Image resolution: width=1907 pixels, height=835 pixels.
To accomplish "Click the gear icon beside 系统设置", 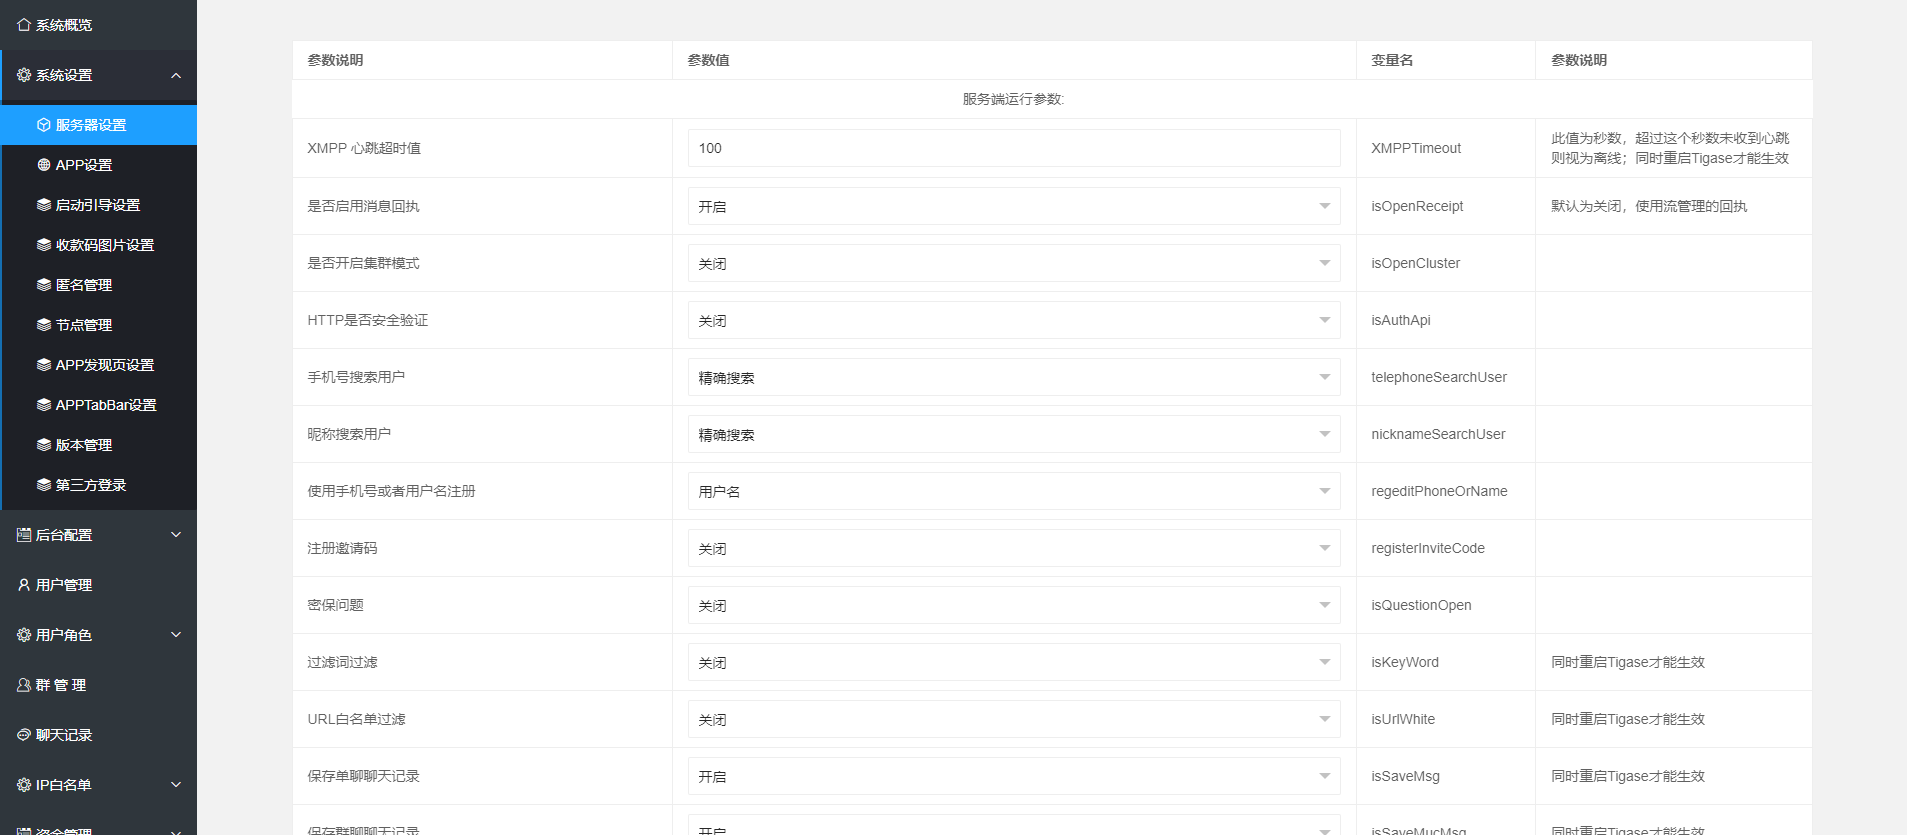I will pos(24,75).
